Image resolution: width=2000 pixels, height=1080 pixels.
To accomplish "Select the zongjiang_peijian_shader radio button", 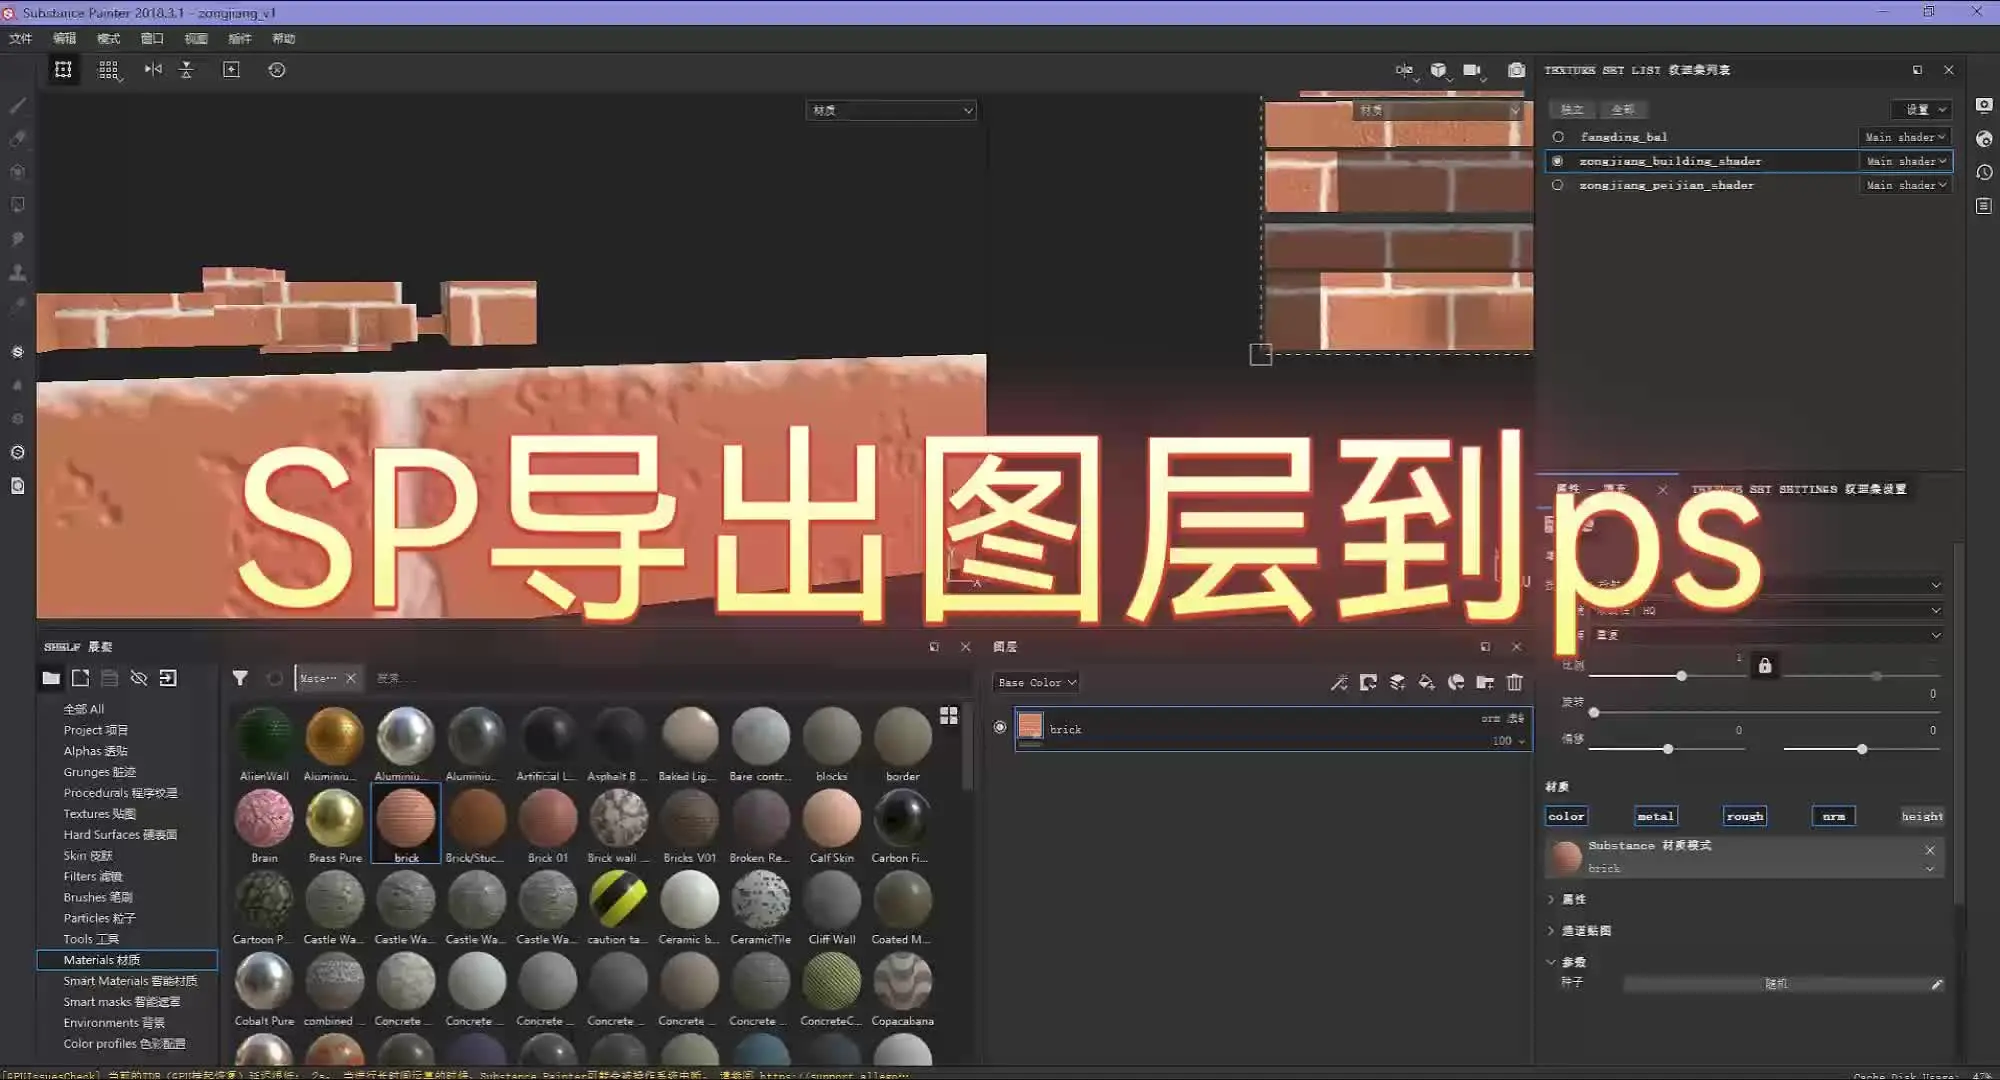I will click(x=1557, y=184).
